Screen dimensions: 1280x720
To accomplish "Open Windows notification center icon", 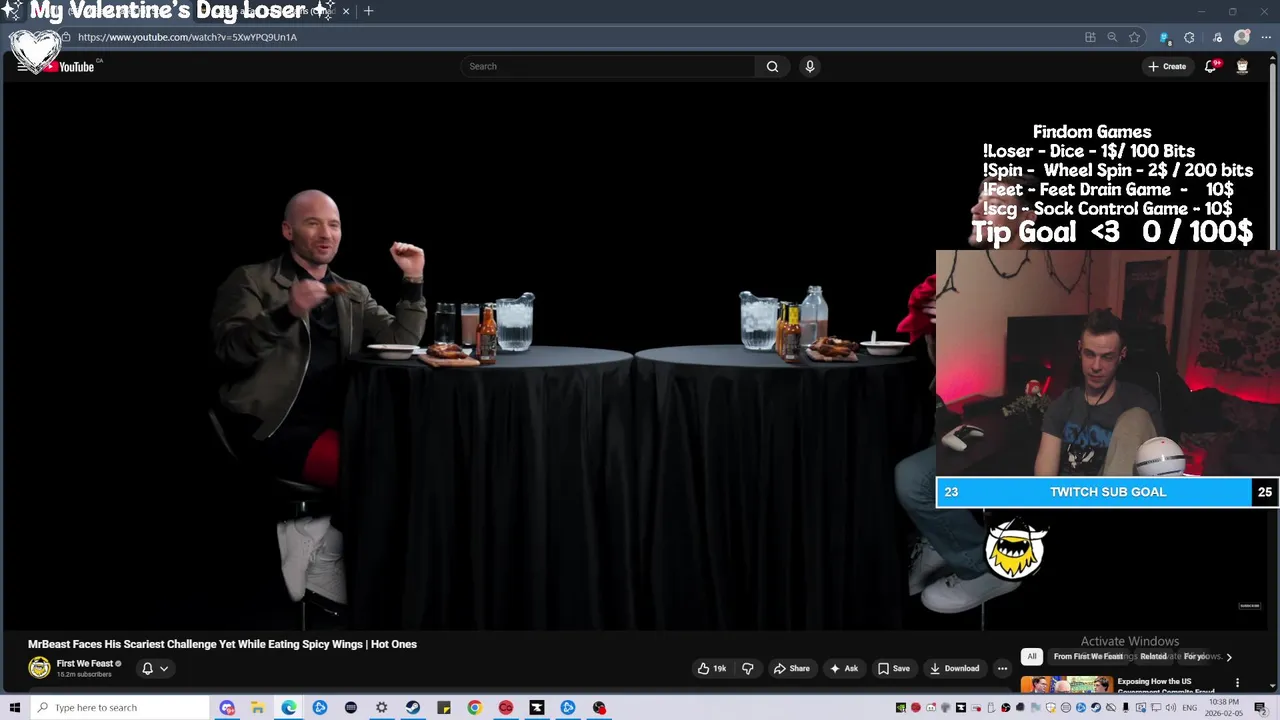I will pyautogui.click(x=1260, y=708).
